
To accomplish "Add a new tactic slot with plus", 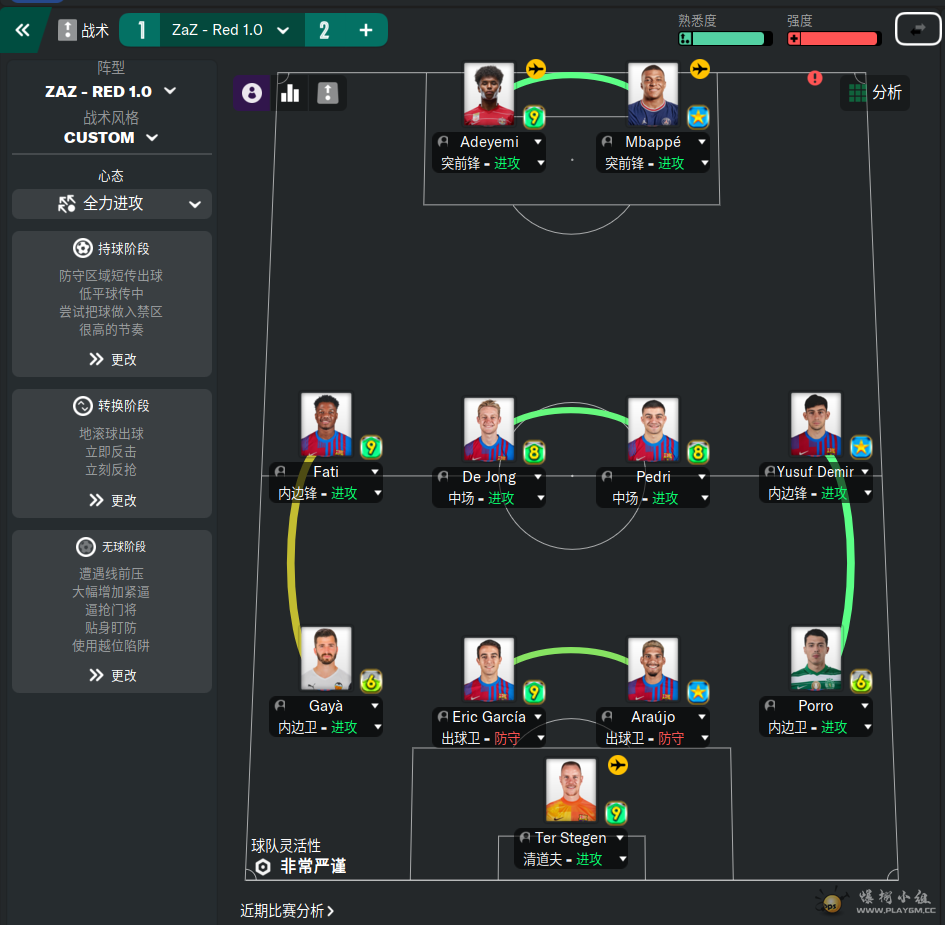I will tap(366, 30).
